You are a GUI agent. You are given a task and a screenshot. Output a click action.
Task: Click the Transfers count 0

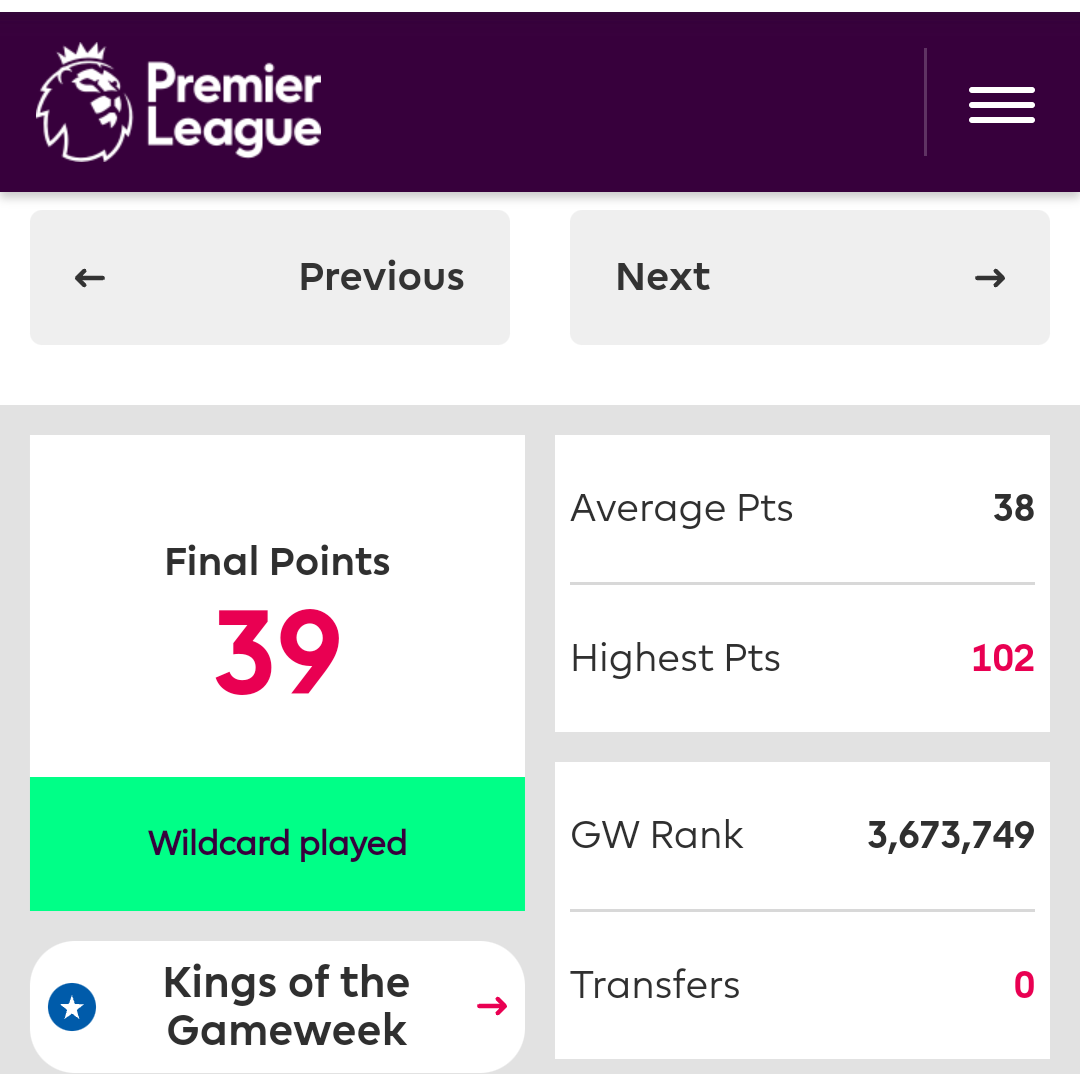[1024, 984]
